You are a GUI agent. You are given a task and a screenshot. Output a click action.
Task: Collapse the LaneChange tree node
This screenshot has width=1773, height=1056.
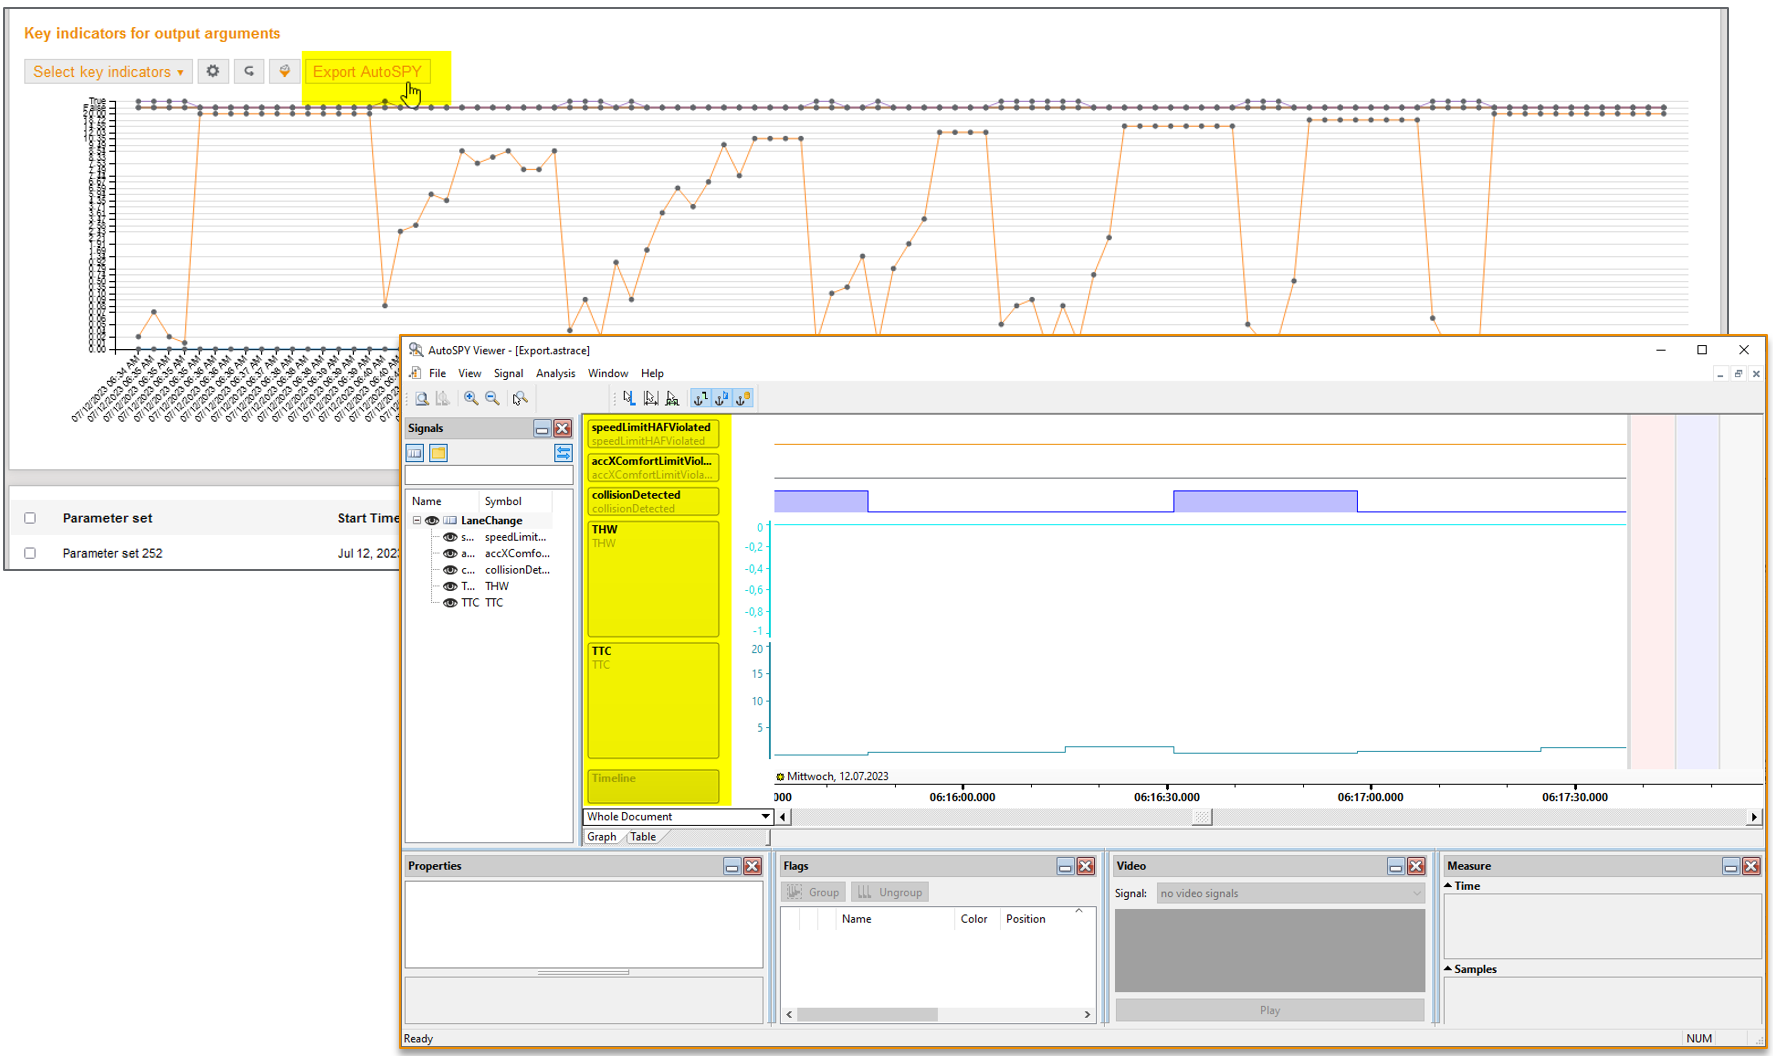[417, 520]
